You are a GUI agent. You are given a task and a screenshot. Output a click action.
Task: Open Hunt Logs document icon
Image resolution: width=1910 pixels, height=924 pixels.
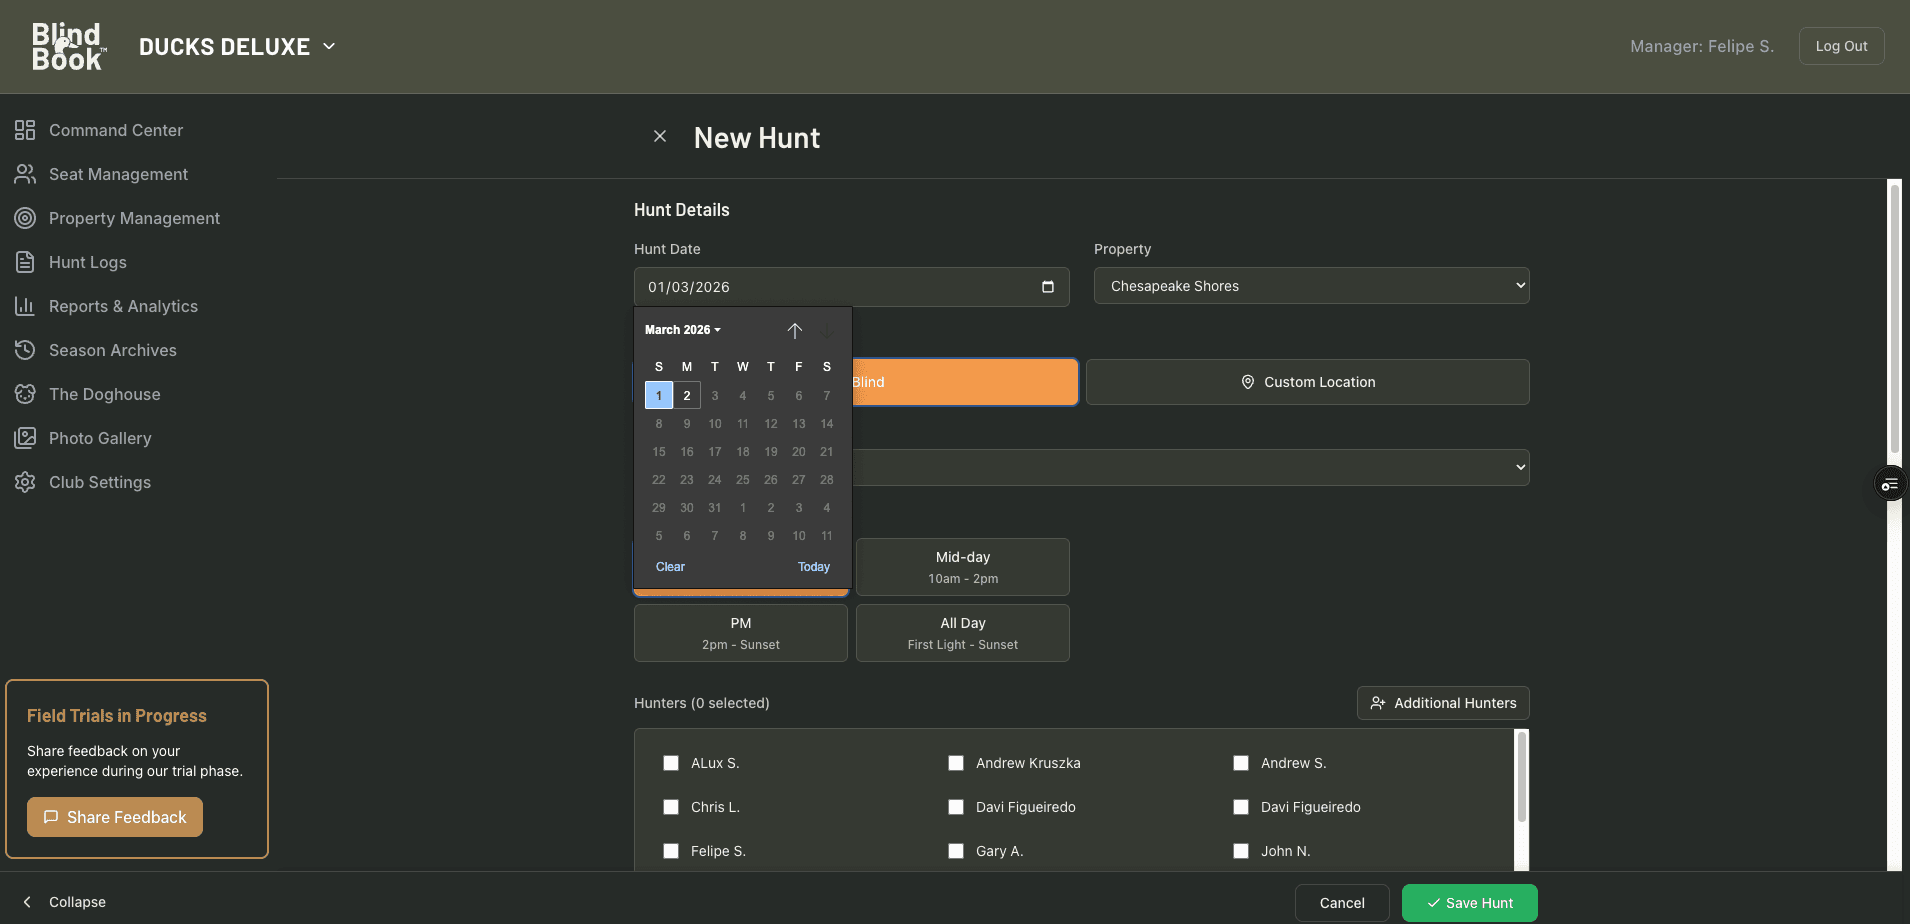26,261
